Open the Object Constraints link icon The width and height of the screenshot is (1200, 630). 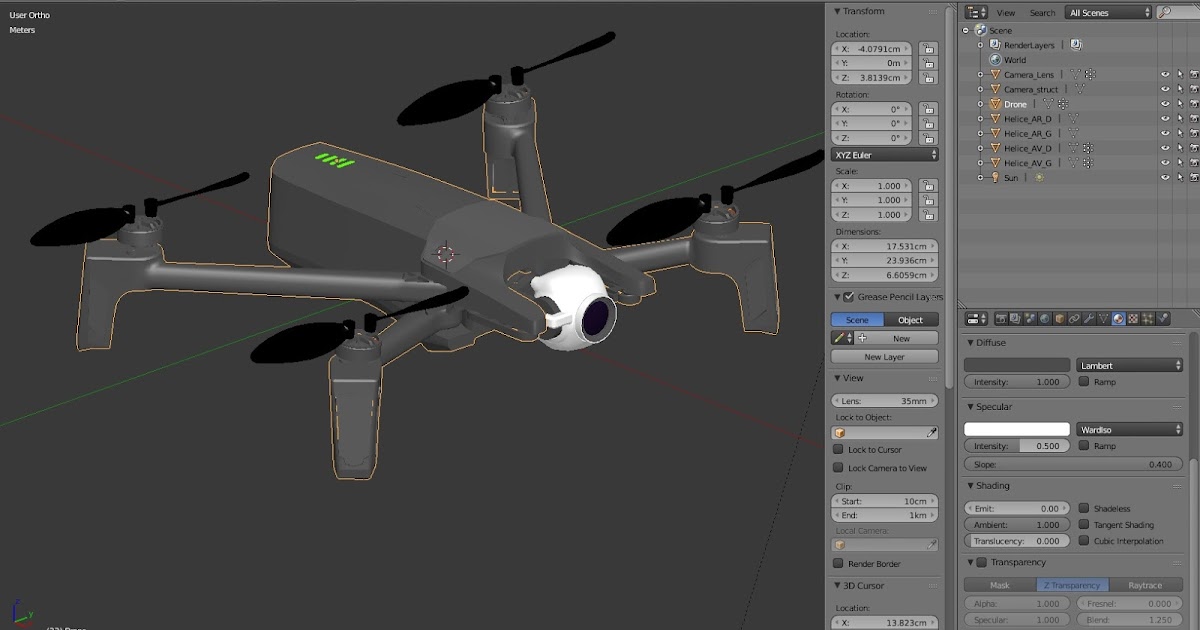point(1073,318)
